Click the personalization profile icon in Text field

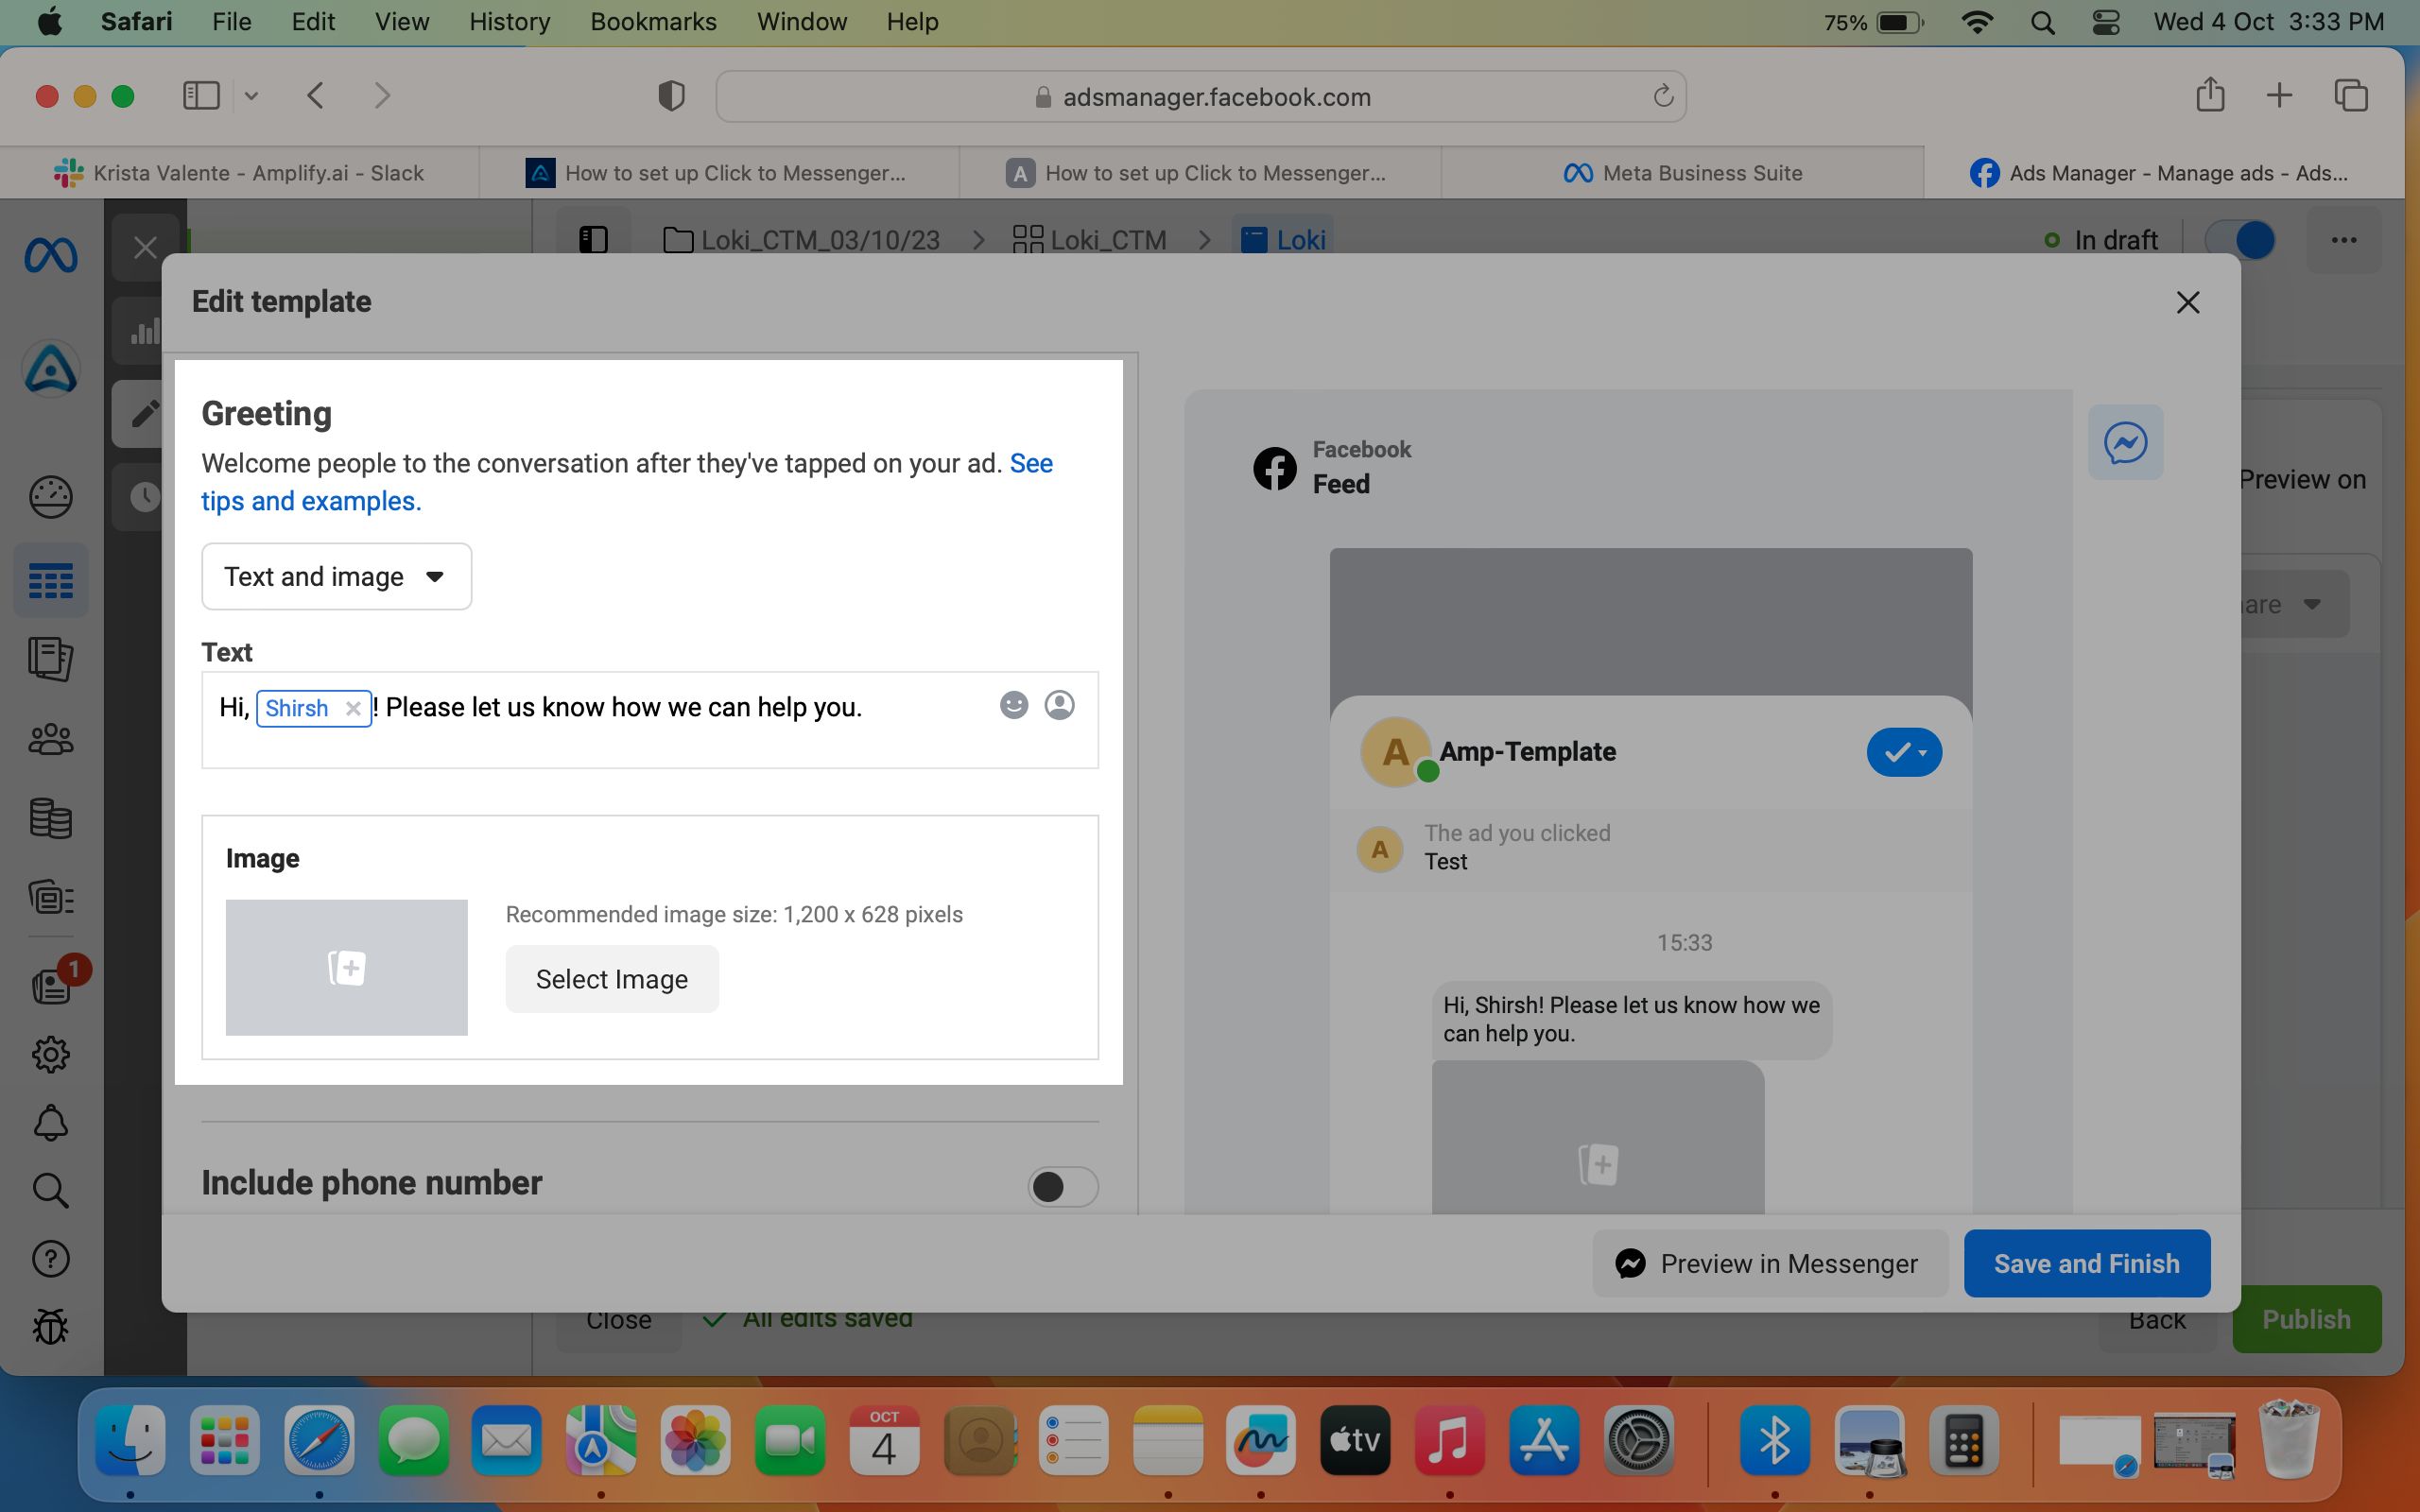pos(1059,706)
